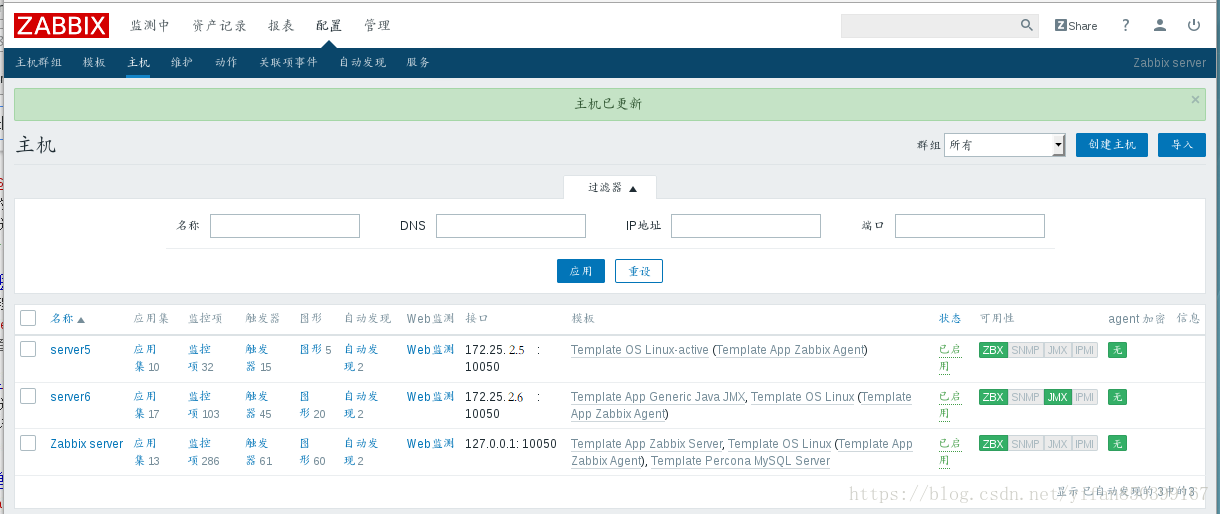Open the host group dropdown
The image size is (1220, 514).
(x=1005, y=145)
